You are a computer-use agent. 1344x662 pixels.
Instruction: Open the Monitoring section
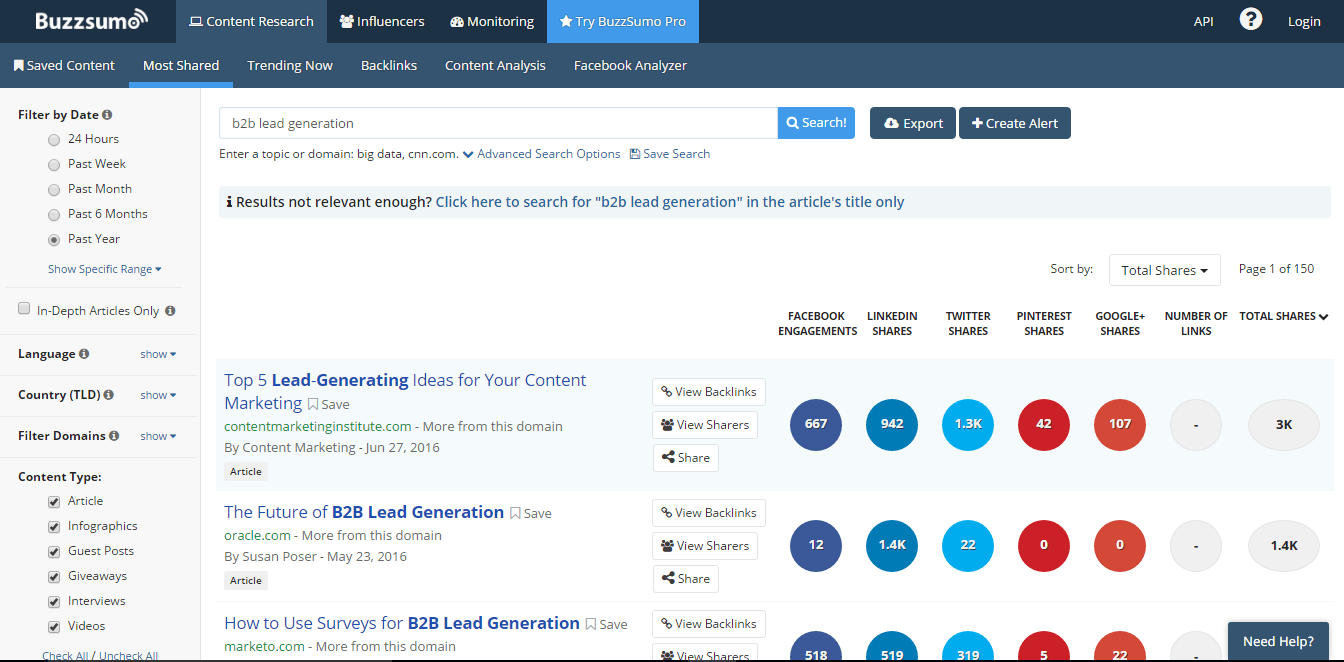tap(492, 21)
